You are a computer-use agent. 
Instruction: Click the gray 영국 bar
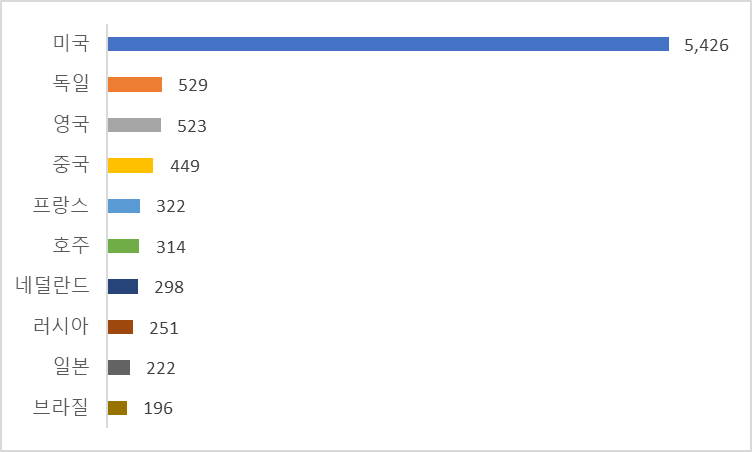tap(134, 125)
